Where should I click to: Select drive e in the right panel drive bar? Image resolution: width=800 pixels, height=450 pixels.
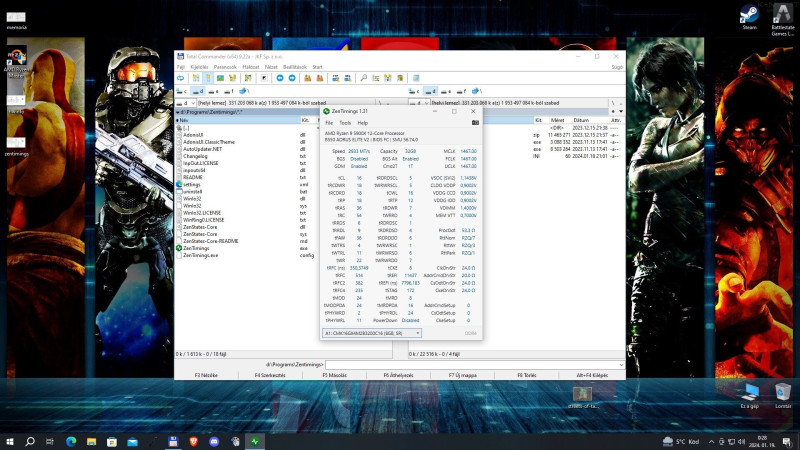[x=446, y=91]
